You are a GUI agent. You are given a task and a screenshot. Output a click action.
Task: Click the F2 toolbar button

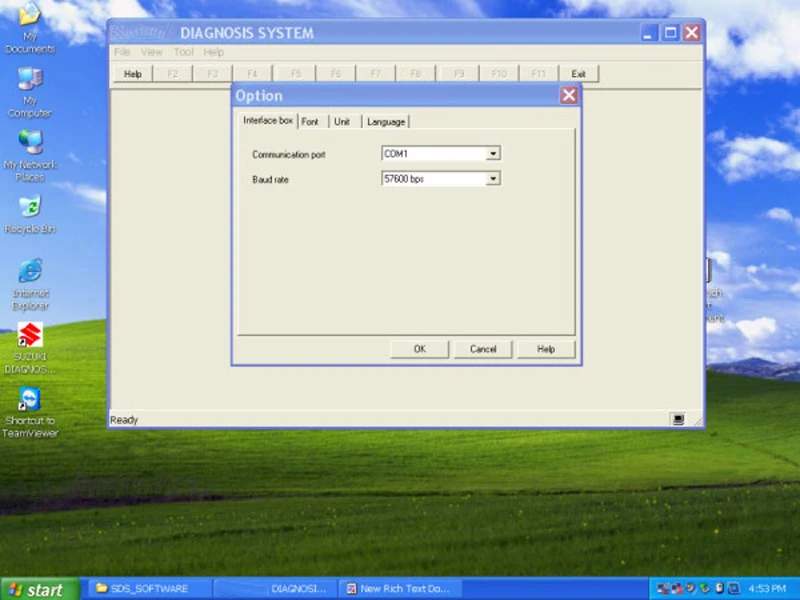point(172,74)
